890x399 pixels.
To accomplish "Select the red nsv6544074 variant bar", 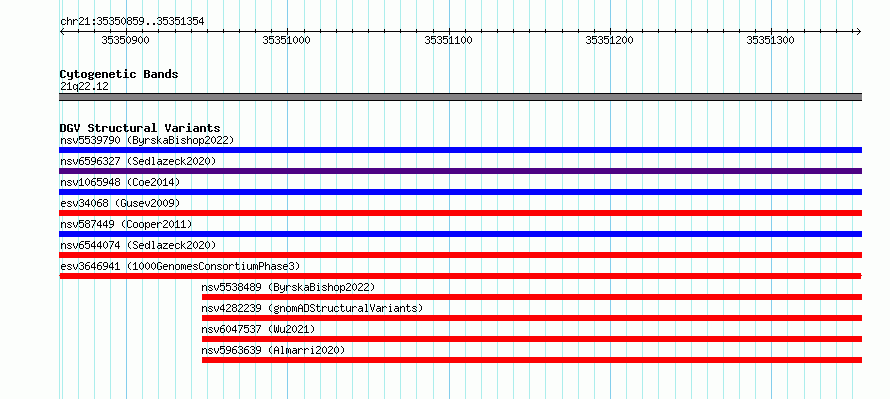I will tap(461, 255).
